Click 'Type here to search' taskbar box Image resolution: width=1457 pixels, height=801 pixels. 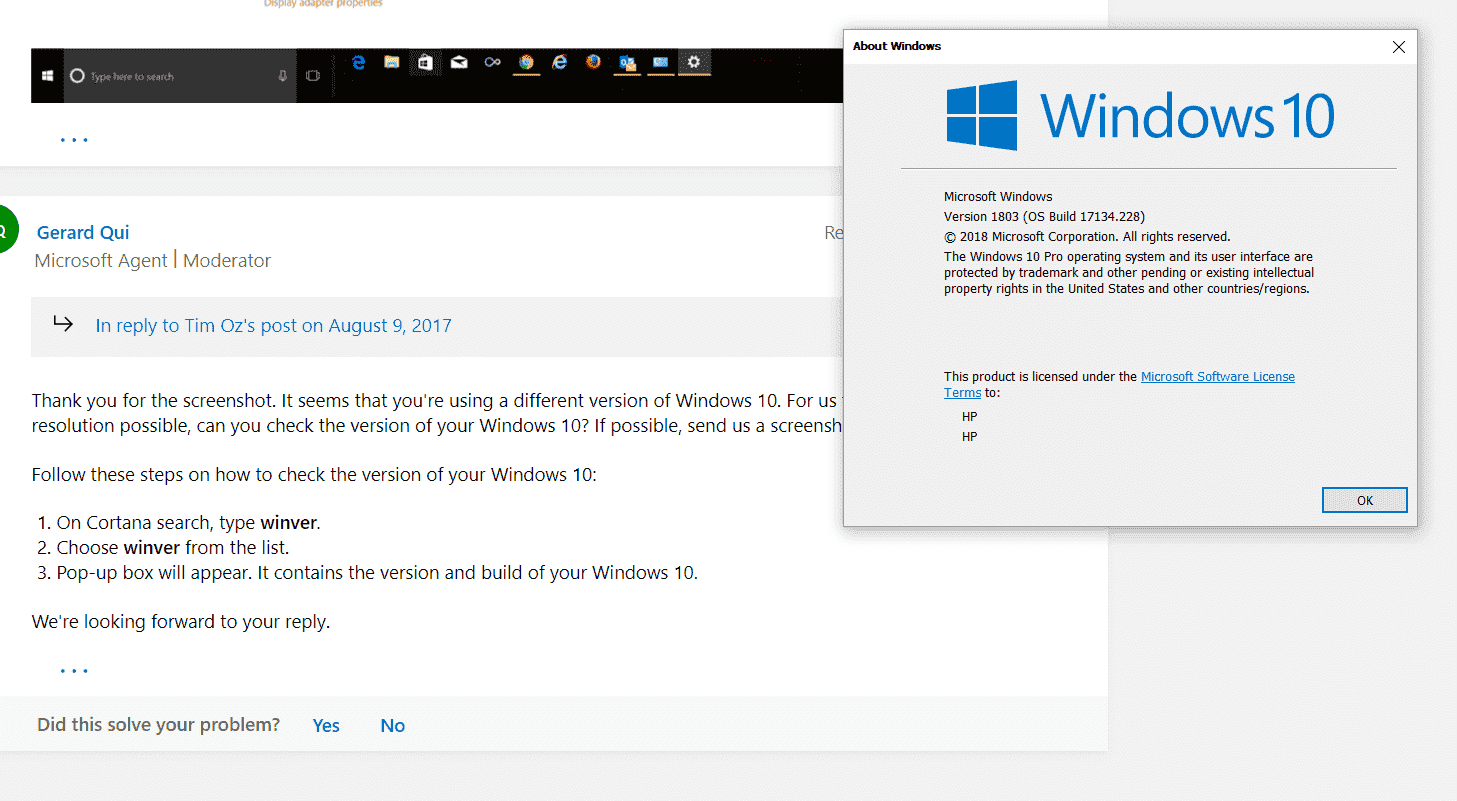[178, 76]
